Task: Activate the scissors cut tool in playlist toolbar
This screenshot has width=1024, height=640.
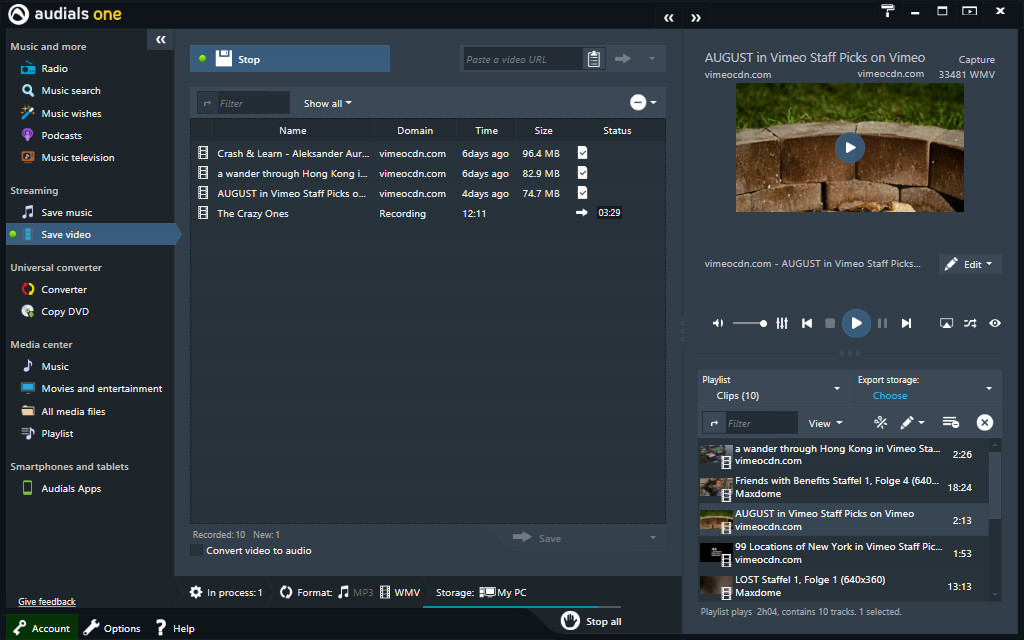Action: (880, 422)
